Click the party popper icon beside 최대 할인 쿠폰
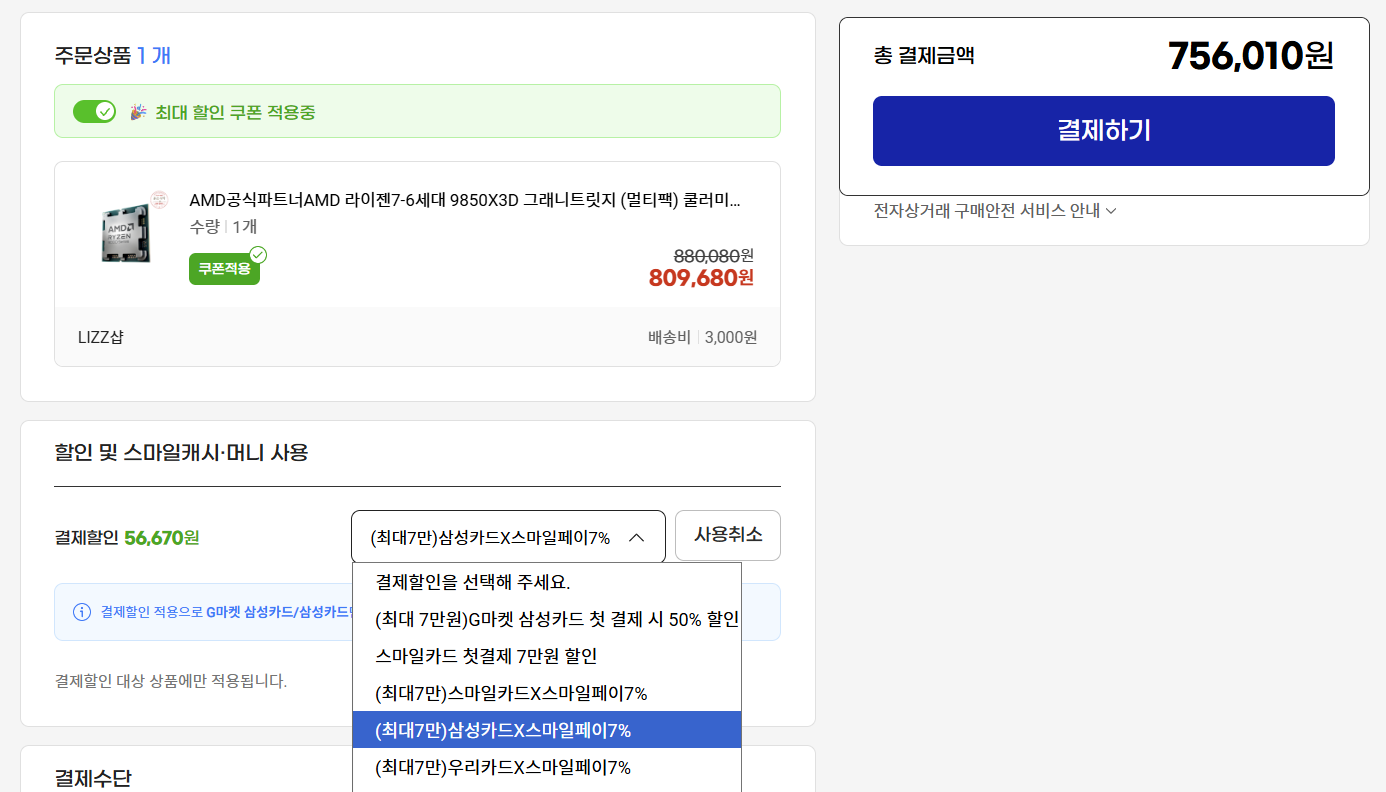This screenshot has width=1386, height=792. [138, 112]
